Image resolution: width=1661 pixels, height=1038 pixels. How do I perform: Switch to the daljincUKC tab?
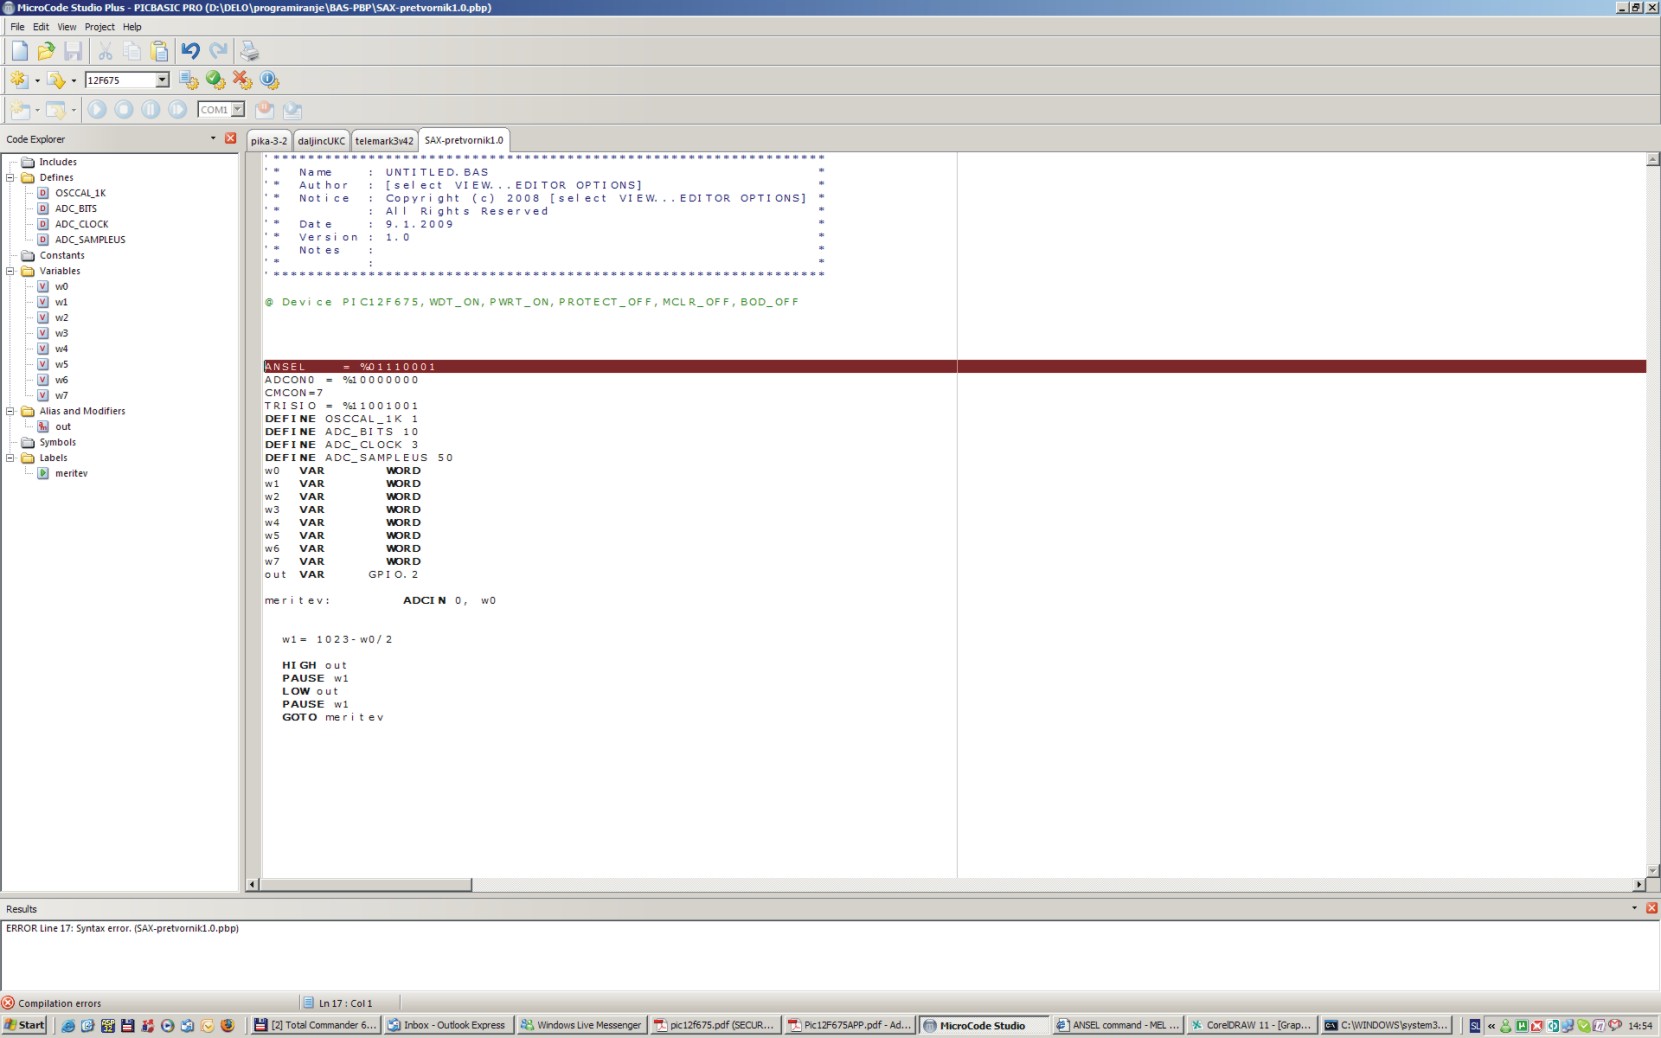coord(321,141)
